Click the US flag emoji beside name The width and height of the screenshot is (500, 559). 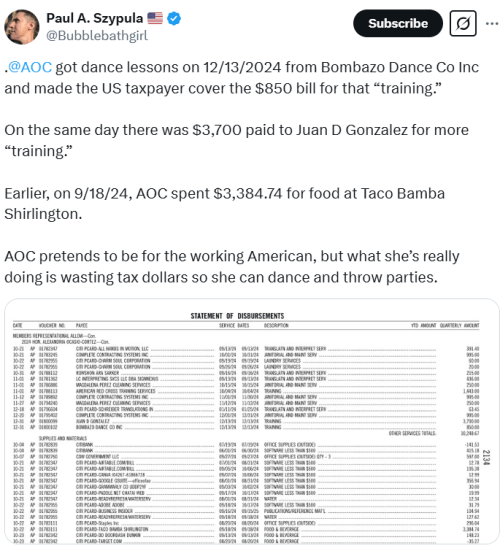(155, 18)
